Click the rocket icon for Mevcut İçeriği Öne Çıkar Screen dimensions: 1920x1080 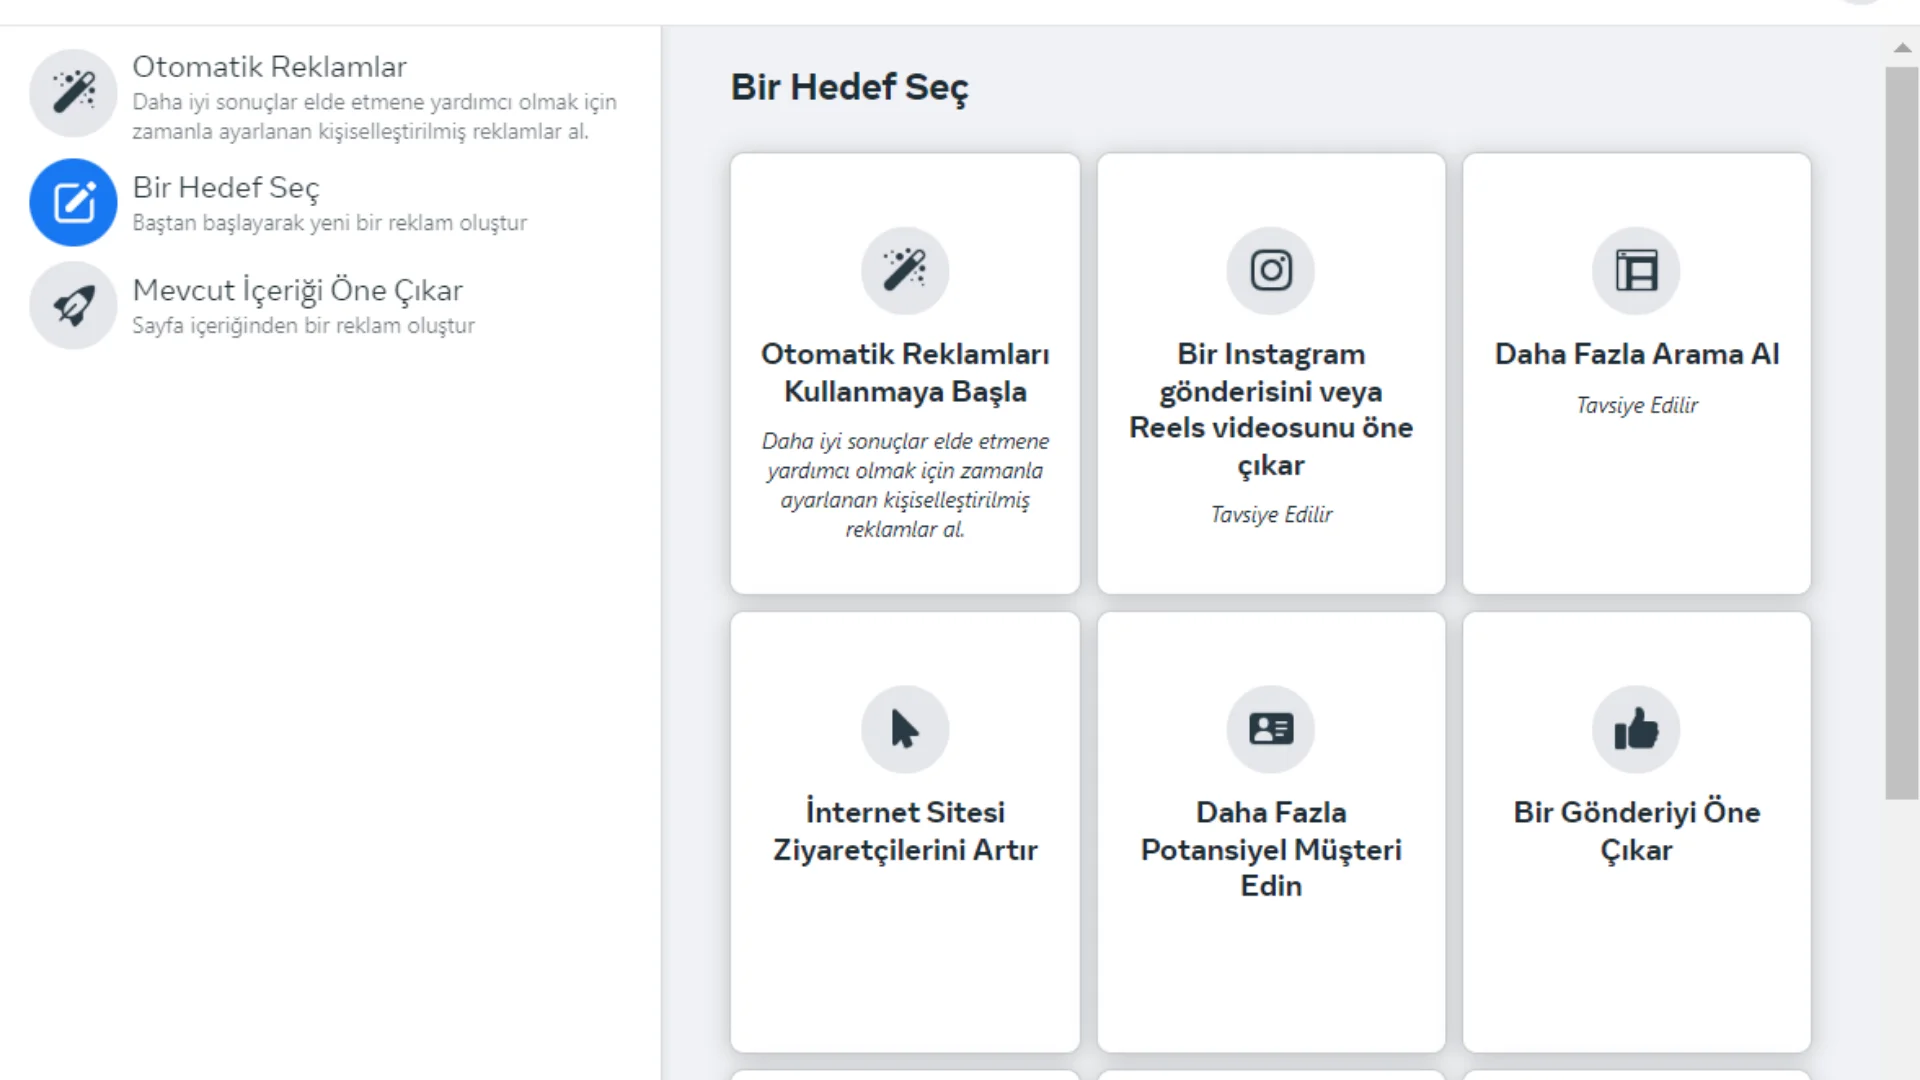point(73,305)
